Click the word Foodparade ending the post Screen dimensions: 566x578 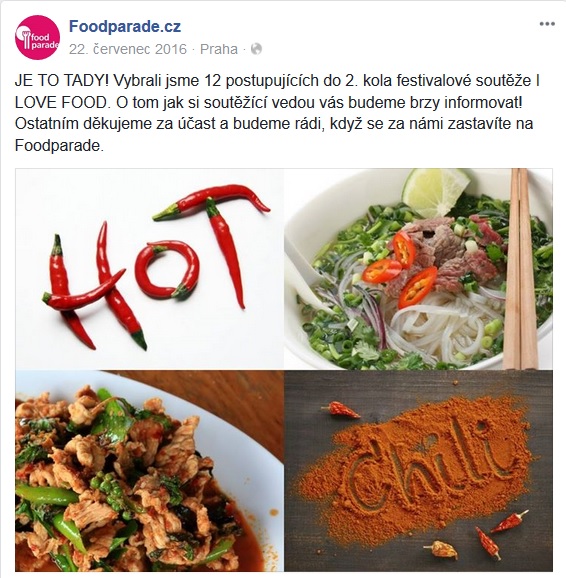point(58,146)
